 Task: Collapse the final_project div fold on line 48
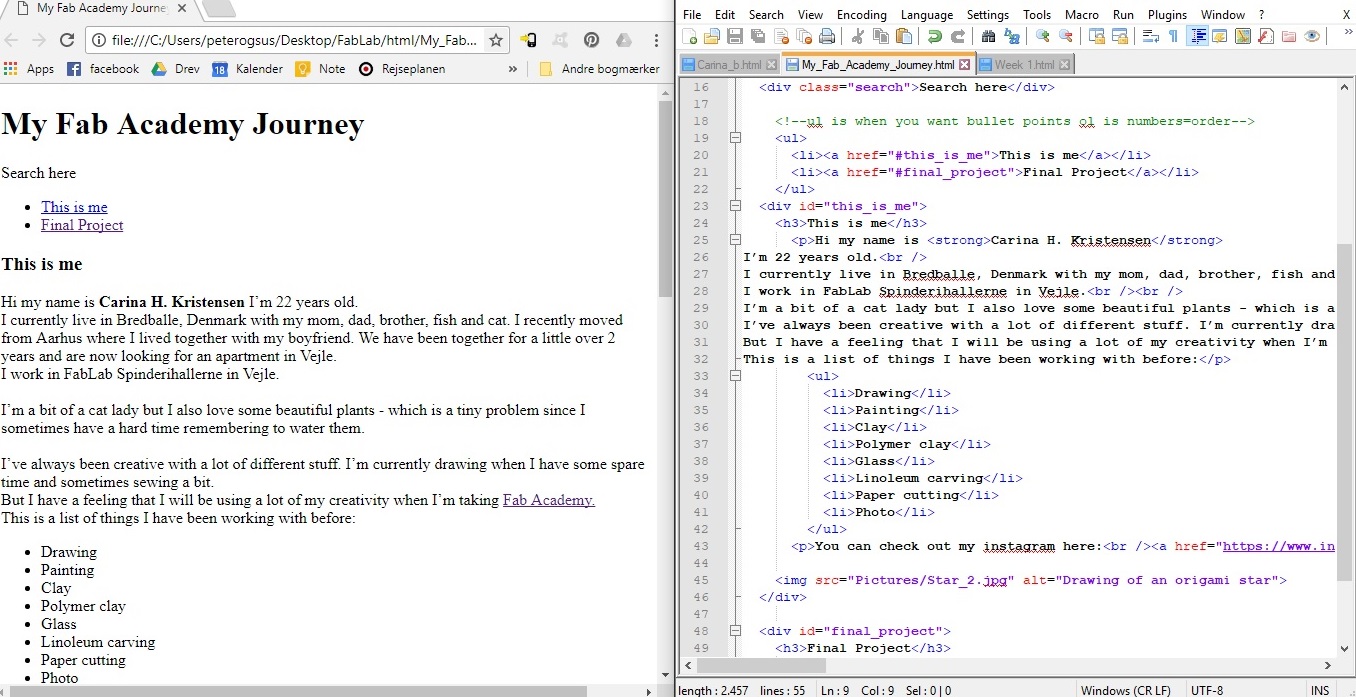click(736, 631)
